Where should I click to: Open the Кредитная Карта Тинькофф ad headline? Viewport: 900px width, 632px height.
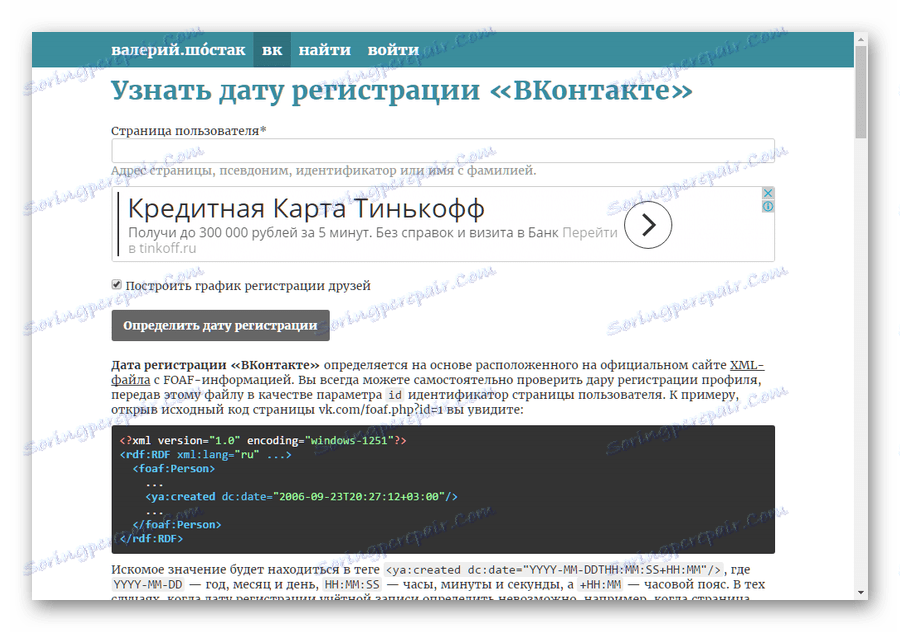306,208
